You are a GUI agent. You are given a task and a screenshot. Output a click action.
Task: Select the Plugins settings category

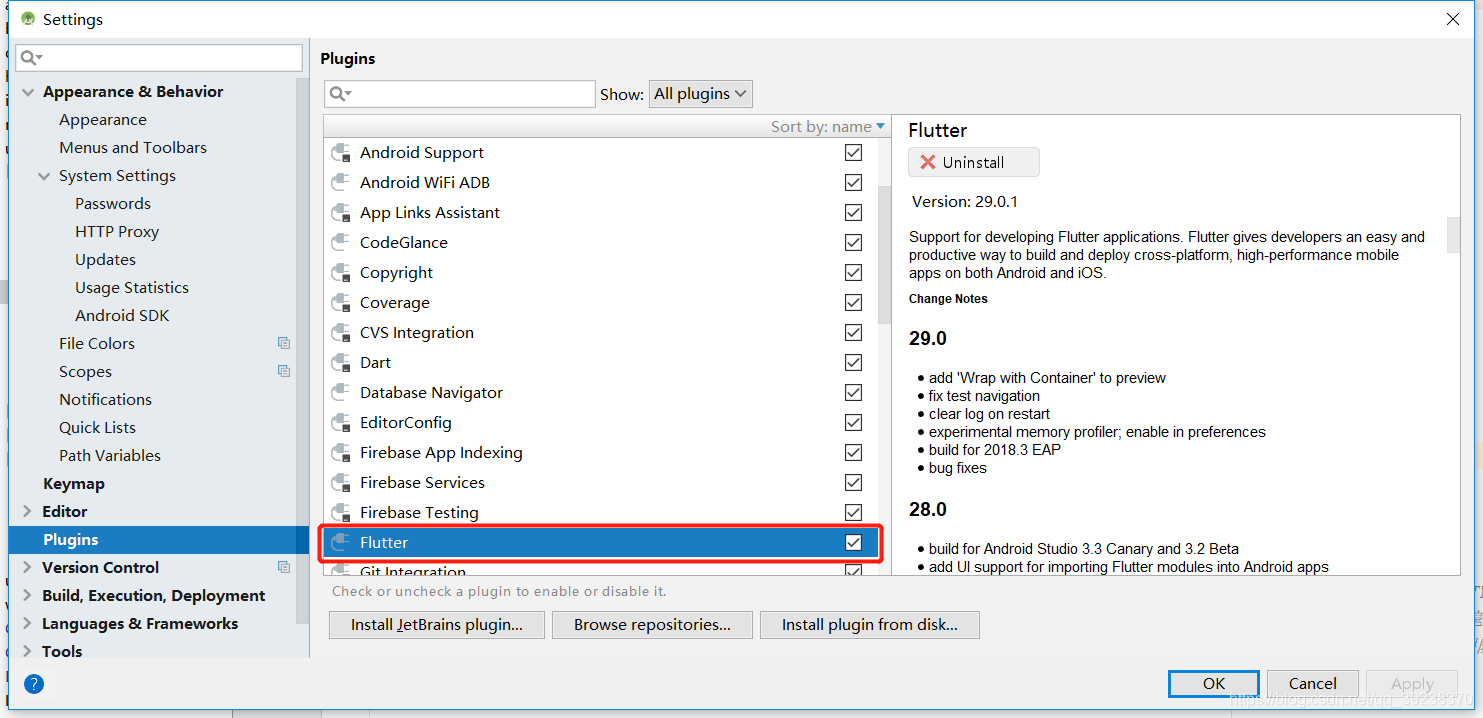(x=158, y=540)
